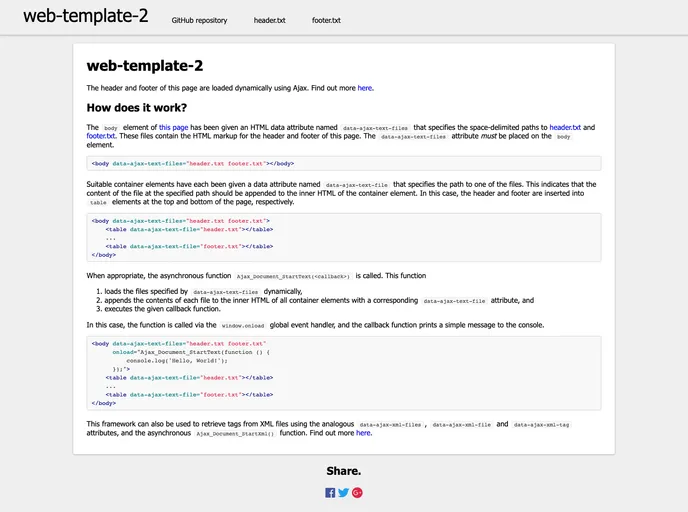
Task: Click the Twitter bird share icon
Action: [x=343, y=492]
